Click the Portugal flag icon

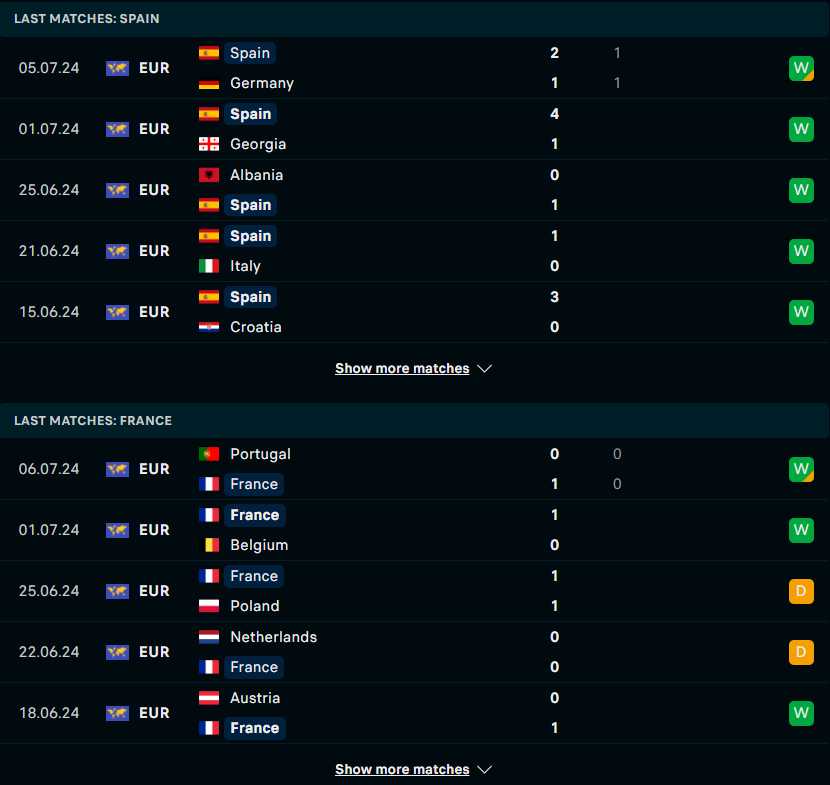click(x=209, y=454)
